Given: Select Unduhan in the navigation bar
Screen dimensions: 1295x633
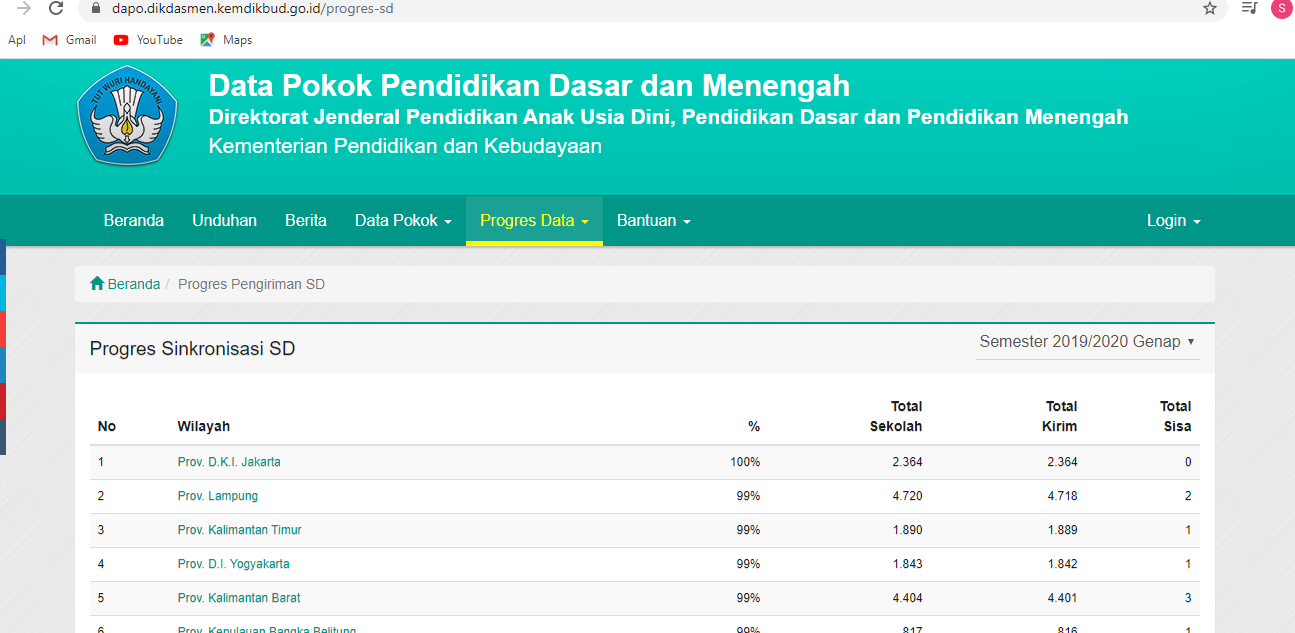Looking at the screenshot, I should [x=224, y=220].
